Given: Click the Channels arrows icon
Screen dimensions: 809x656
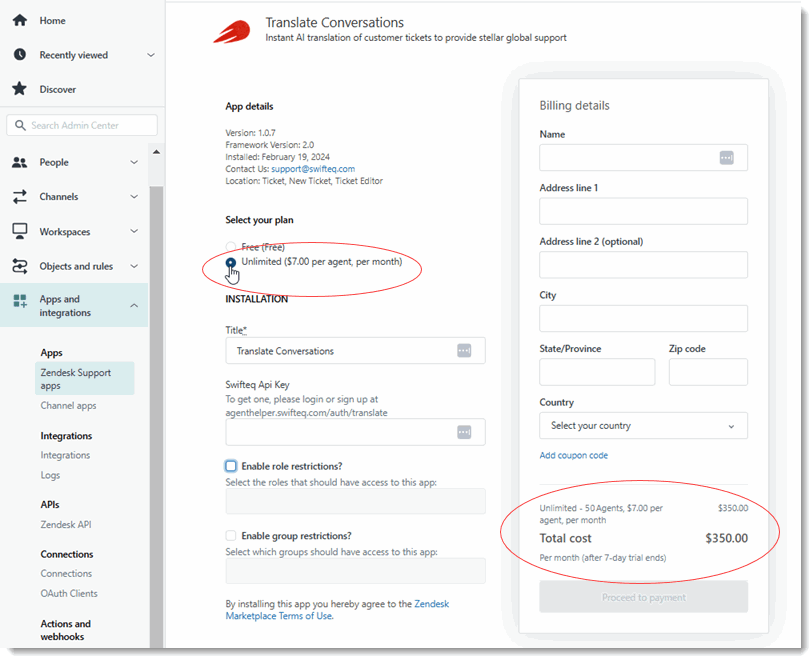Looking at the screenshot, I should [x=20, y=197].
